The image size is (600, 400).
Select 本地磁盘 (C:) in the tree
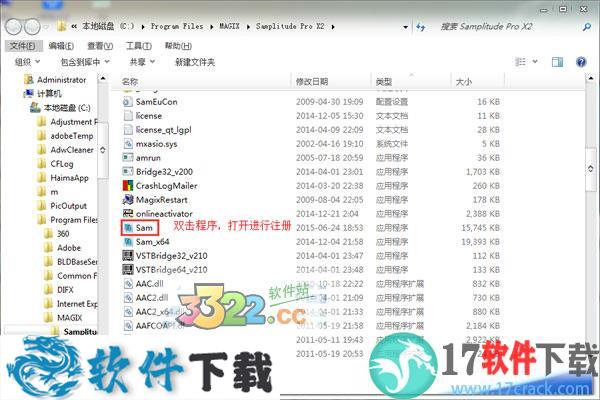pyautogui.click(x=67, y=108)
